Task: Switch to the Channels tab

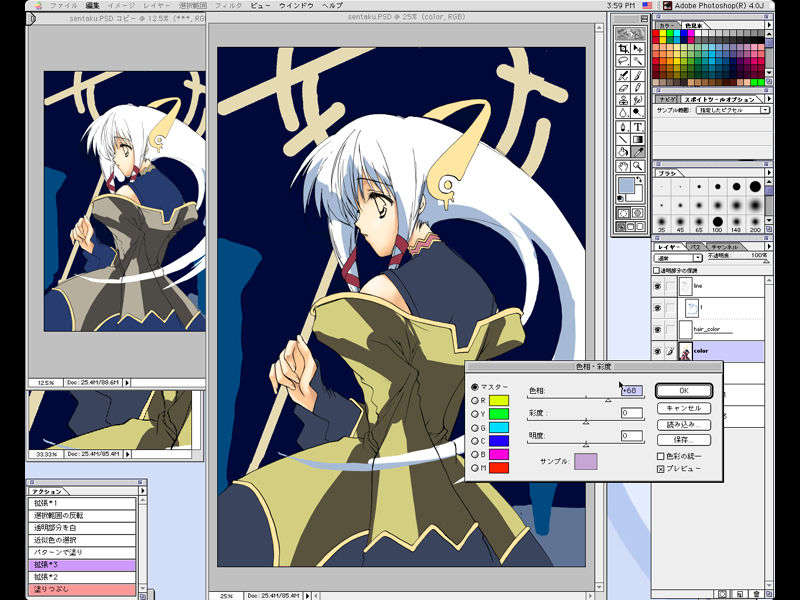Action: pyautogui.click(x=724, y=247)
